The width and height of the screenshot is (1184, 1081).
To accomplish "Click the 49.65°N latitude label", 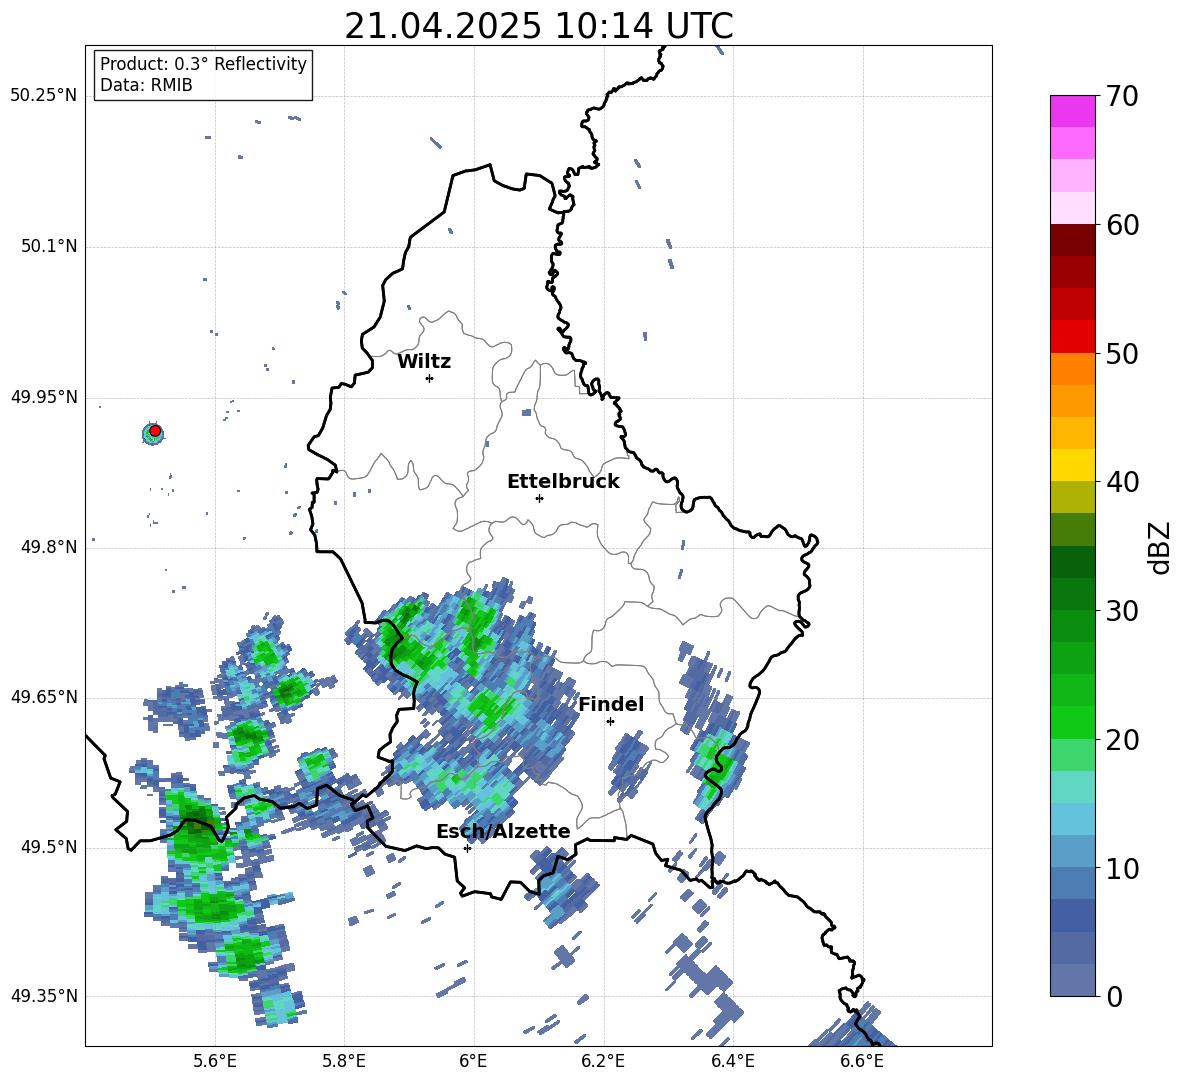I will [x=44, y=697].
